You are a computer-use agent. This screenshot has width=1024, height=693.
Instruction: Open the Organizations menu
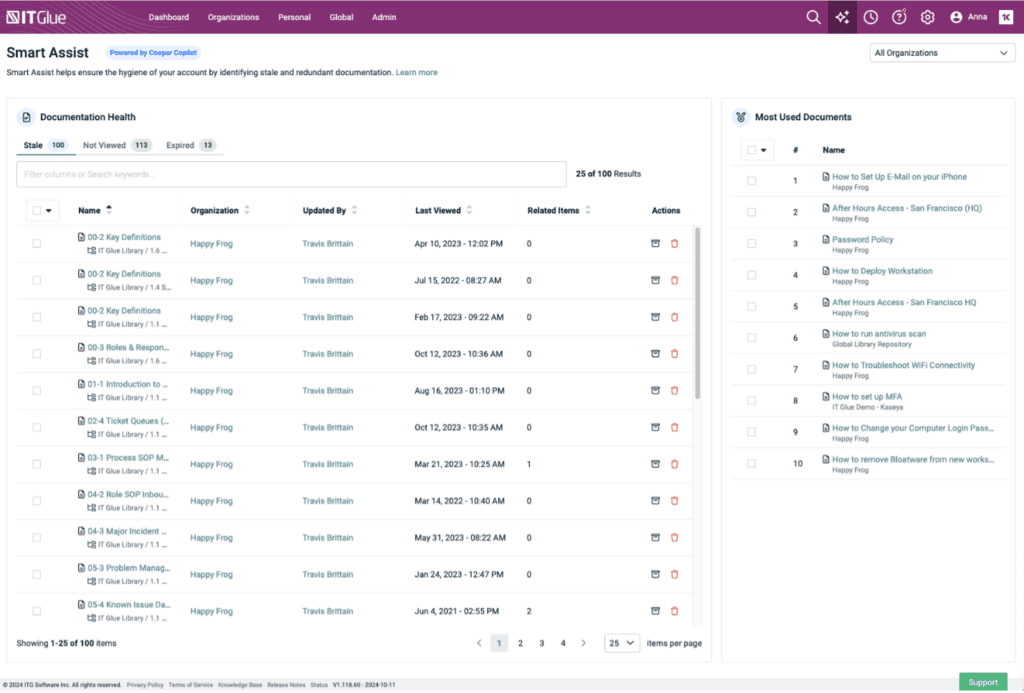[233, 17]
